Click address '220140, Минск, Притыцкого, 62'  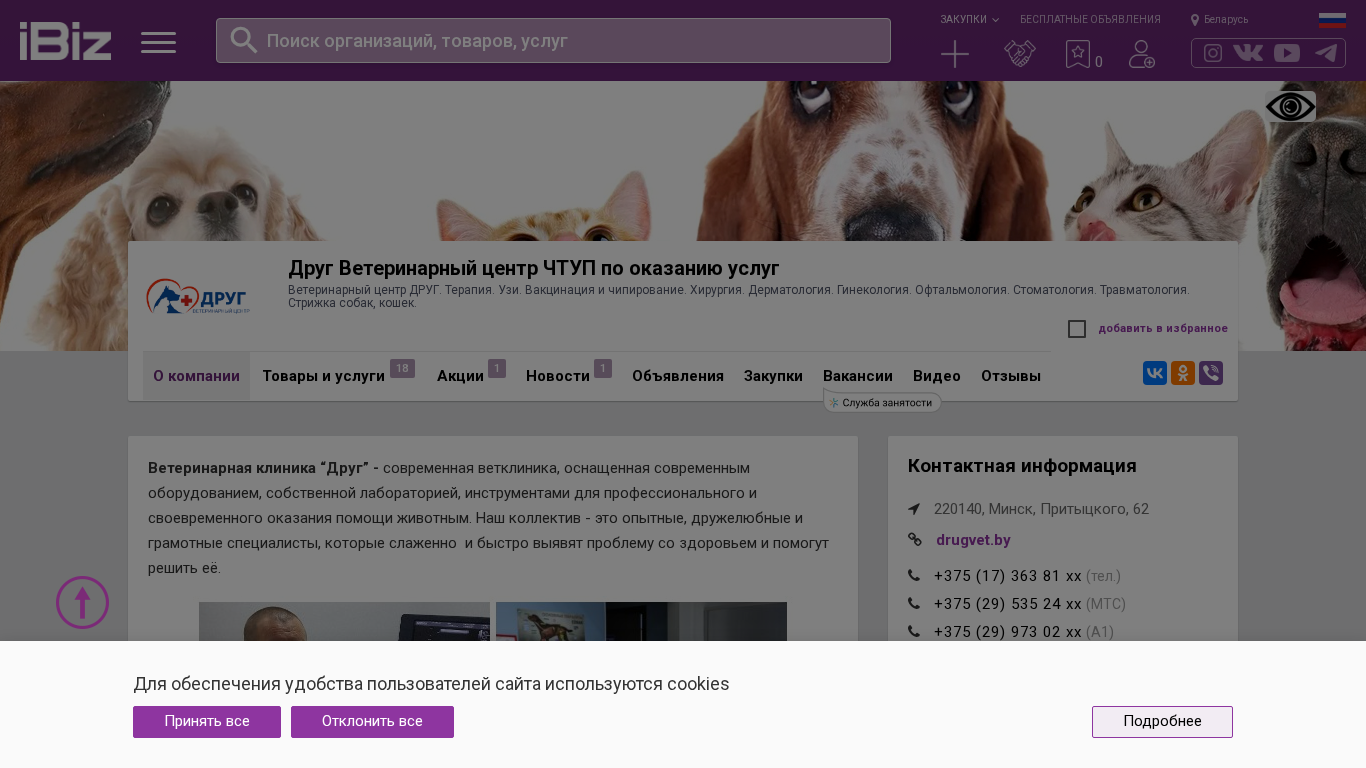(1041, 509)
